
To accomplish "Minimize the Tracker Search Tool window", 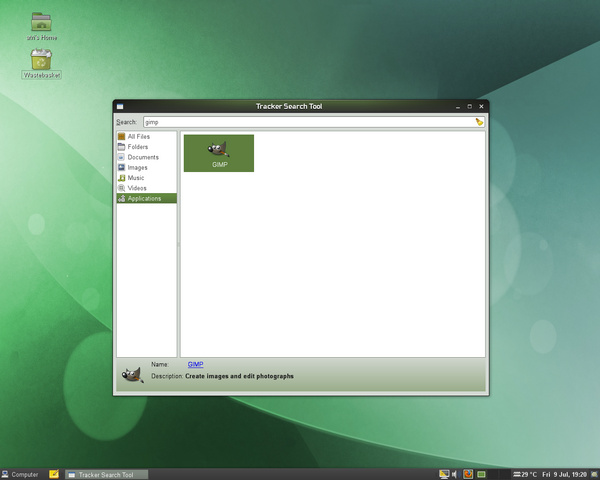I will pyautogui.click(x=458, y=107).
